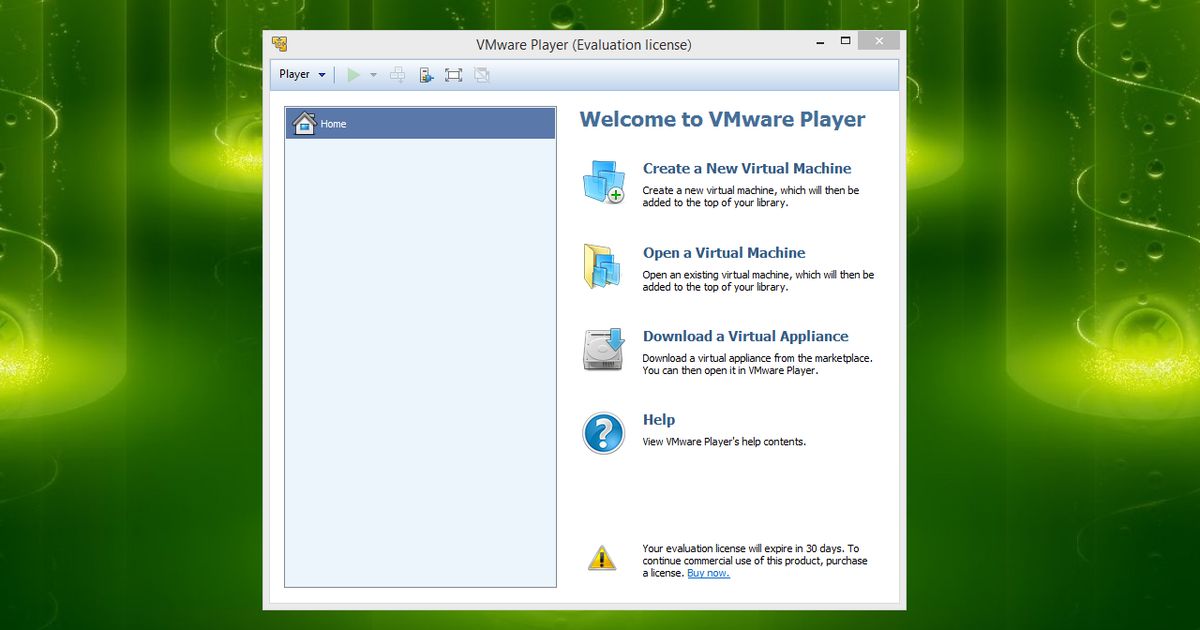Click the yellow license warning icon
The width and height of the screenshot is (1200, 630).
tap(602, 558)
